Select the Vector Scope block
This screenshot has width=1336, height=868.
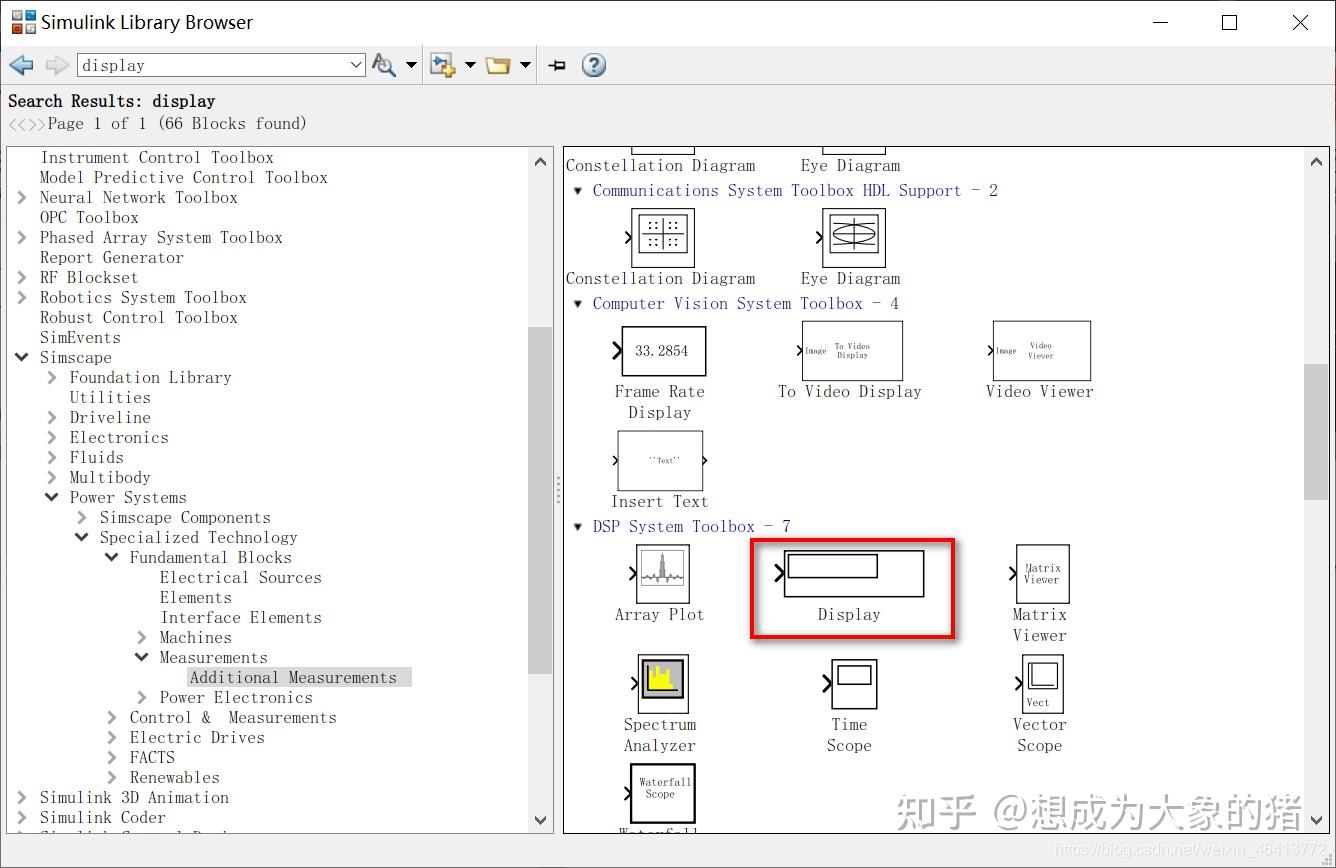[1040, 685]
